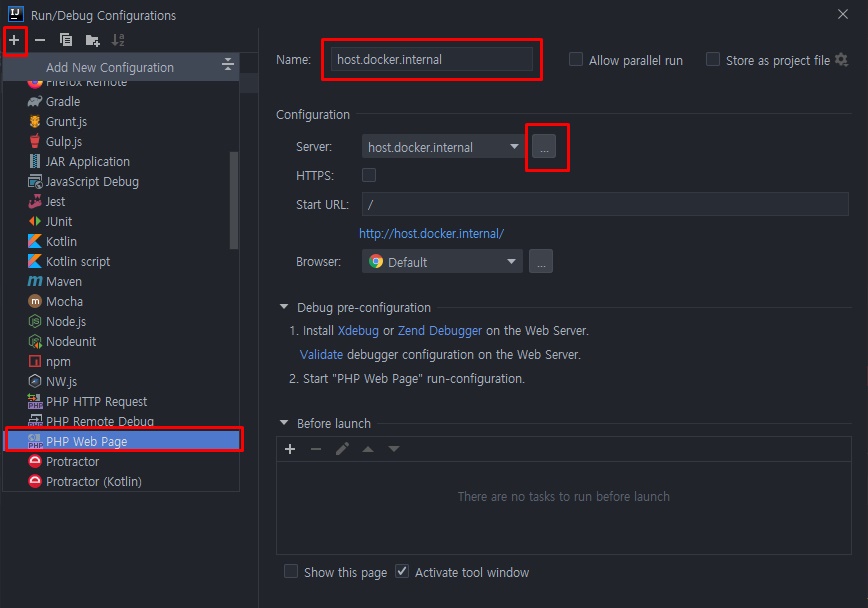Click collapse icon beside Add New Configuration
This screenshot has height=608, width=868.
(228, 64)
